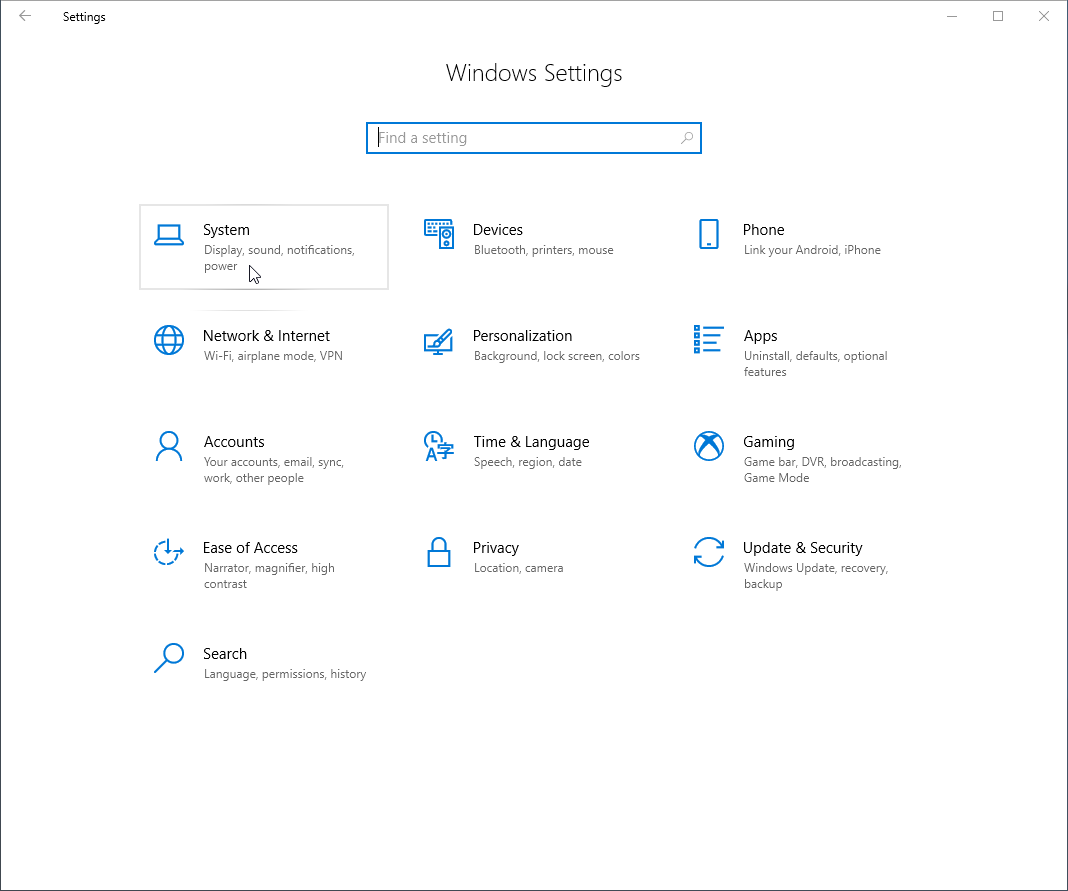
Task: Select the Network & Internet heading
Action: (x=266, y=336)
